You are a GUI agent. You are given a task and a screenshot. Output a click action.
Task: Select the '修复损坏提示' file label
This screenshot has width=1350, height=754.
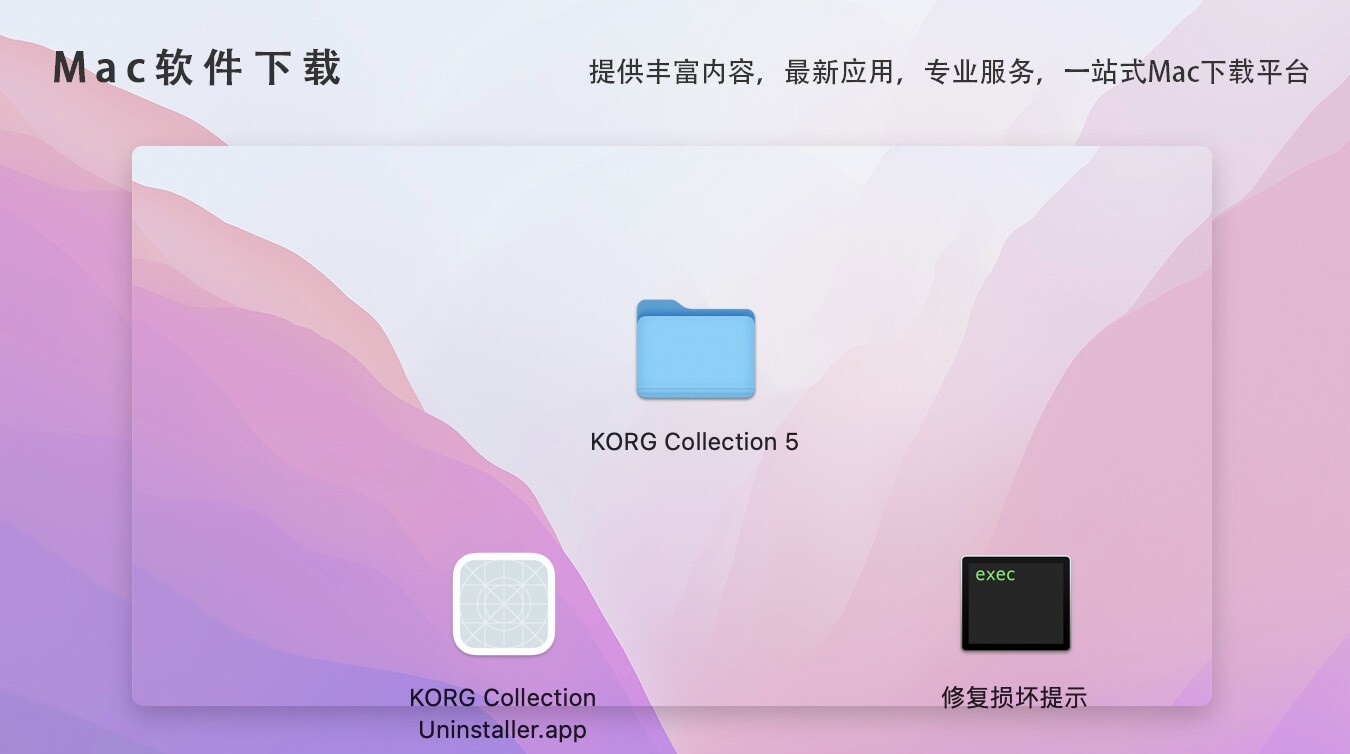[x=1014, y=697]
